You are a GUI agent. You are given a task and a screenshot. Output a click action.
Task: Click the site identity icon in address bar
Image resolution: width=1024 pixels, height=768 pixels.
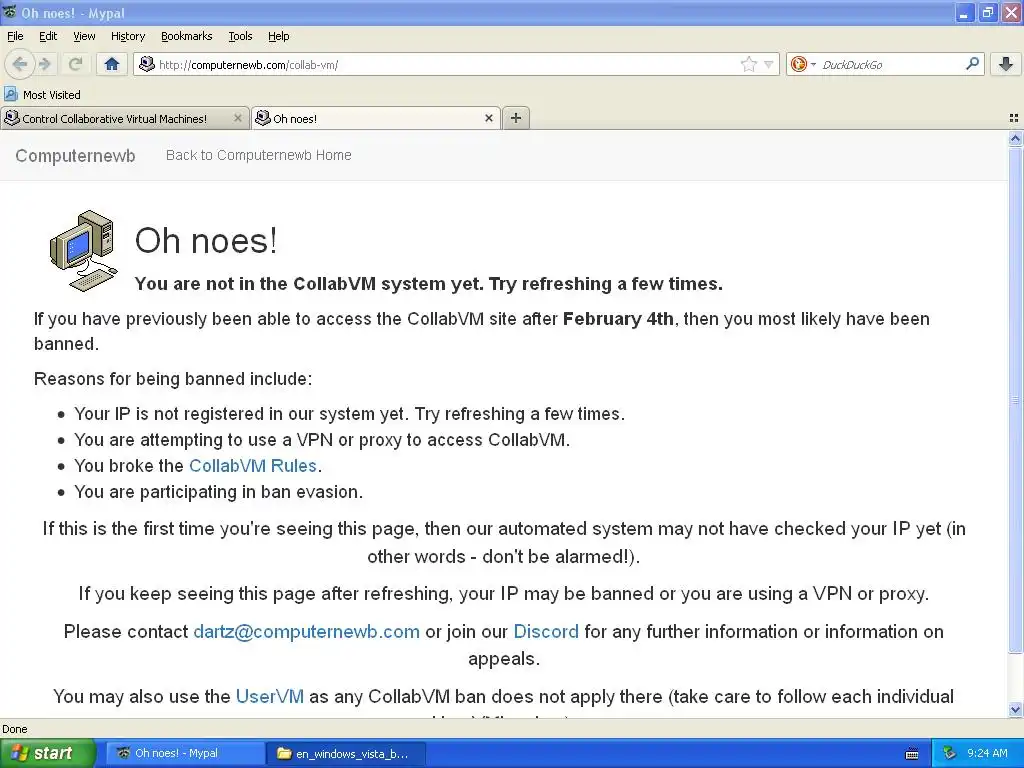click(147, 64)
